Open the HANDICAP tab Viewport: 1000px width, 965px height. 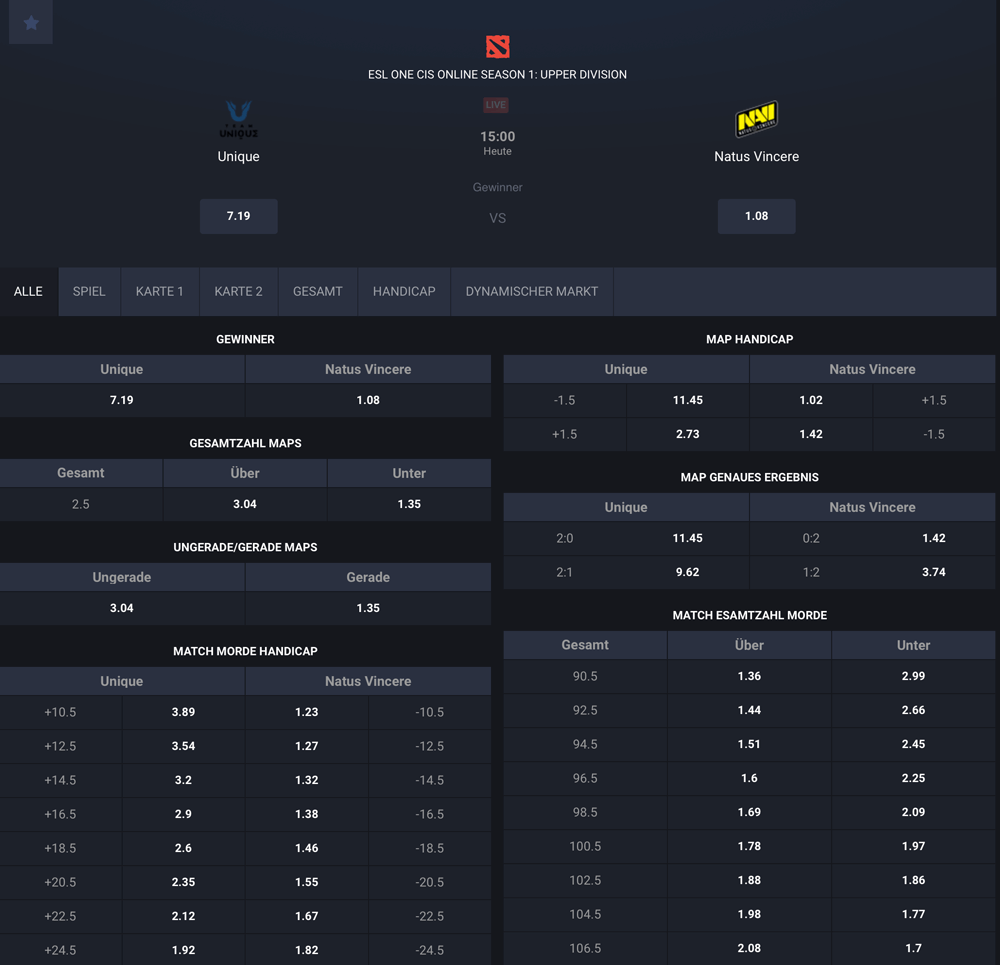click(x=404, y=291)
